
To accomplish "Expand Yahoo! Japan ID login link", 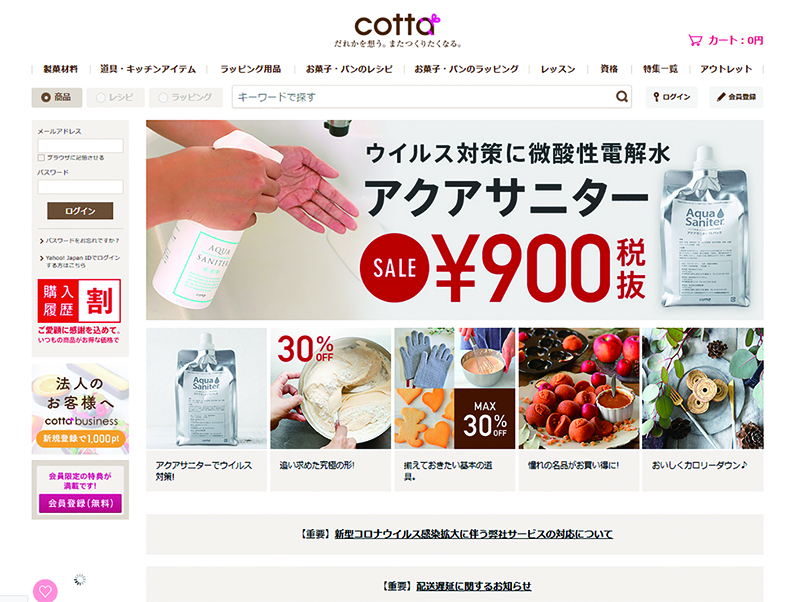I will [x=80, y=261].
